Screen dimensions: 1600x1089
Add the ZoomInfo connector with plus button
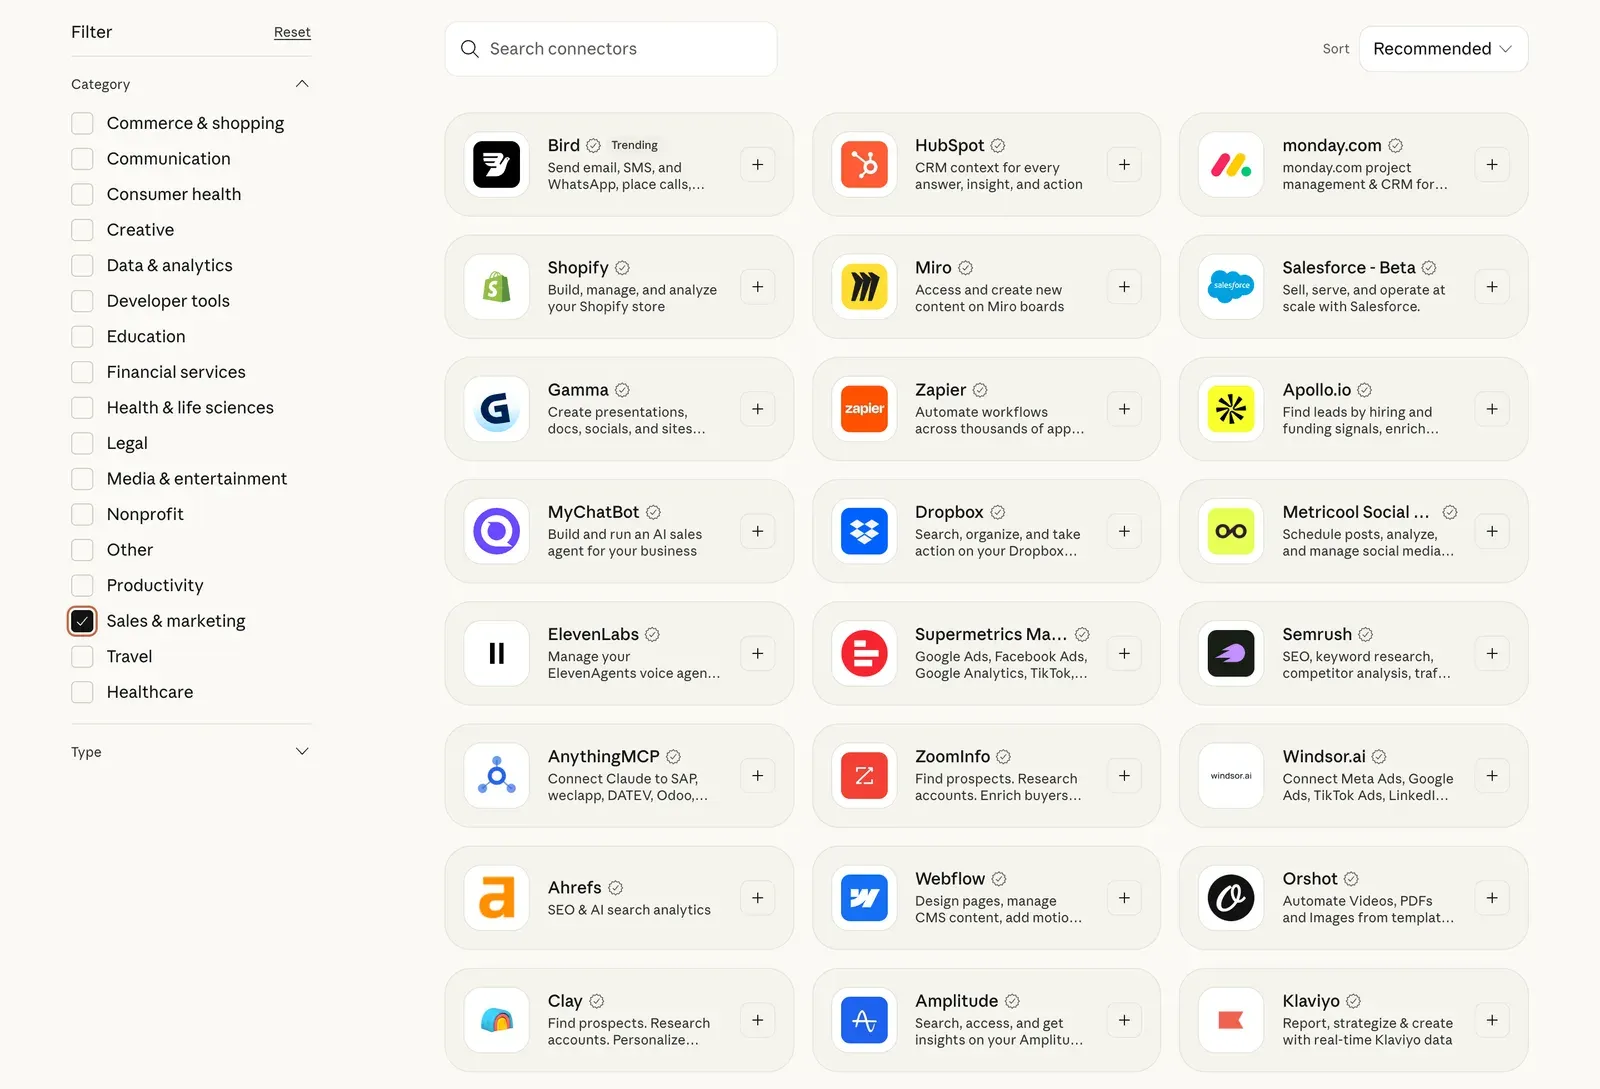(x=1124, y=776)
